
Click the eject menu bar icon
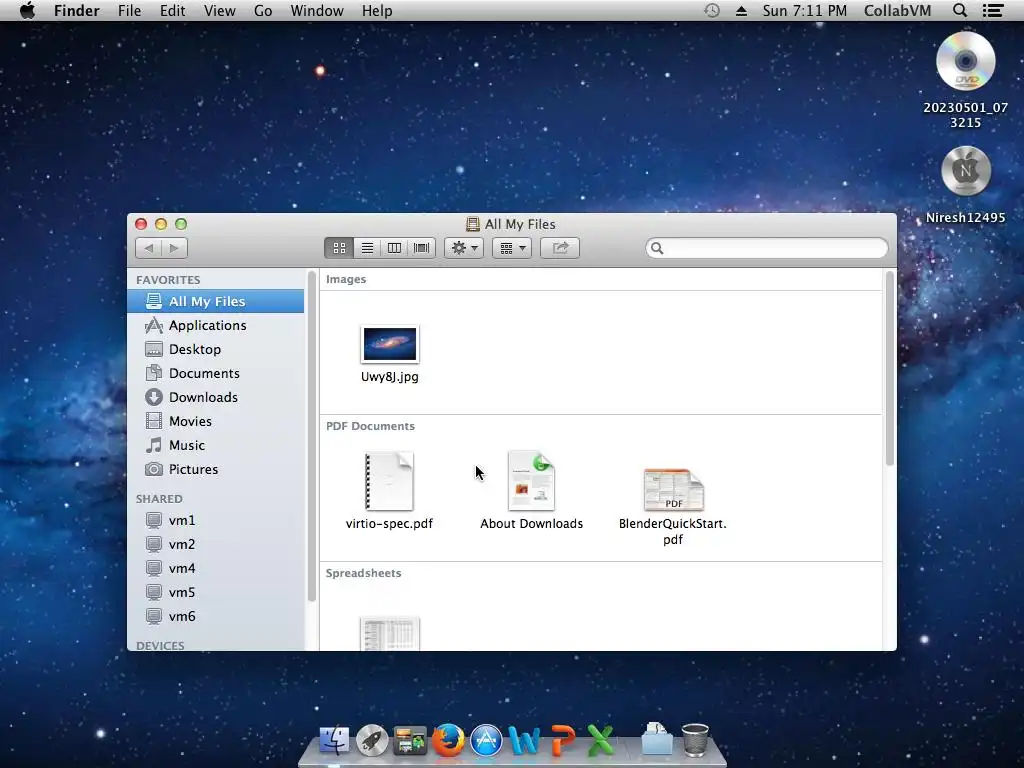(x=741, y=10)
